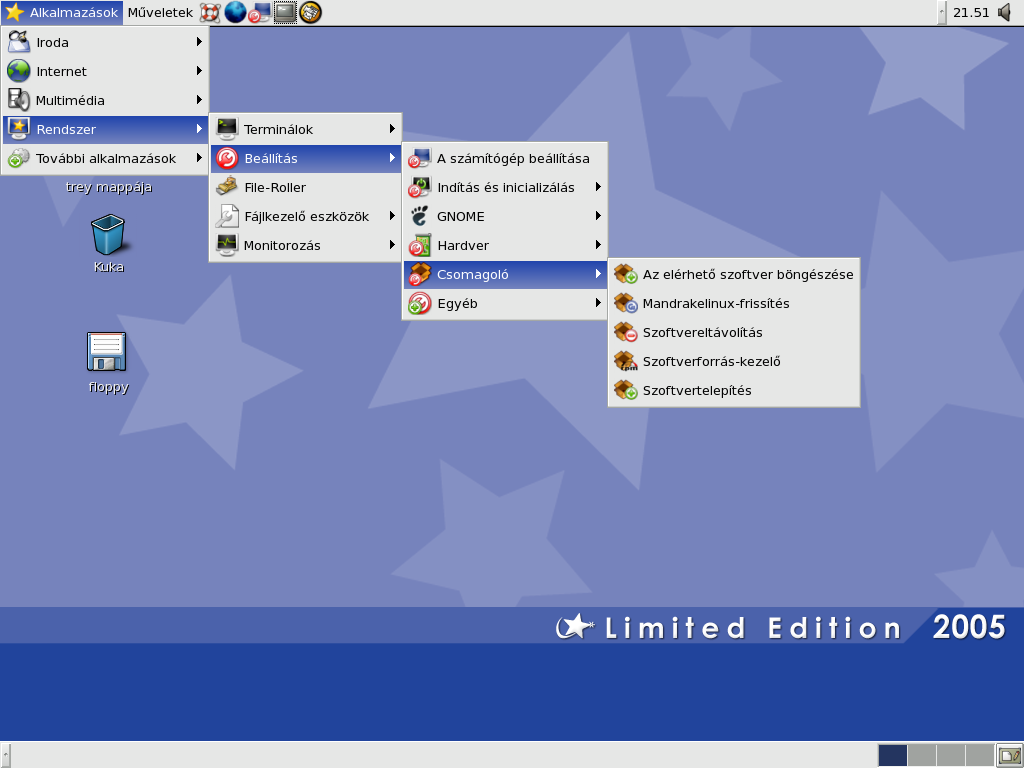1024x768 pixels.
Task: Click the red Beállítás icon
Action: (x=227, y=158)
